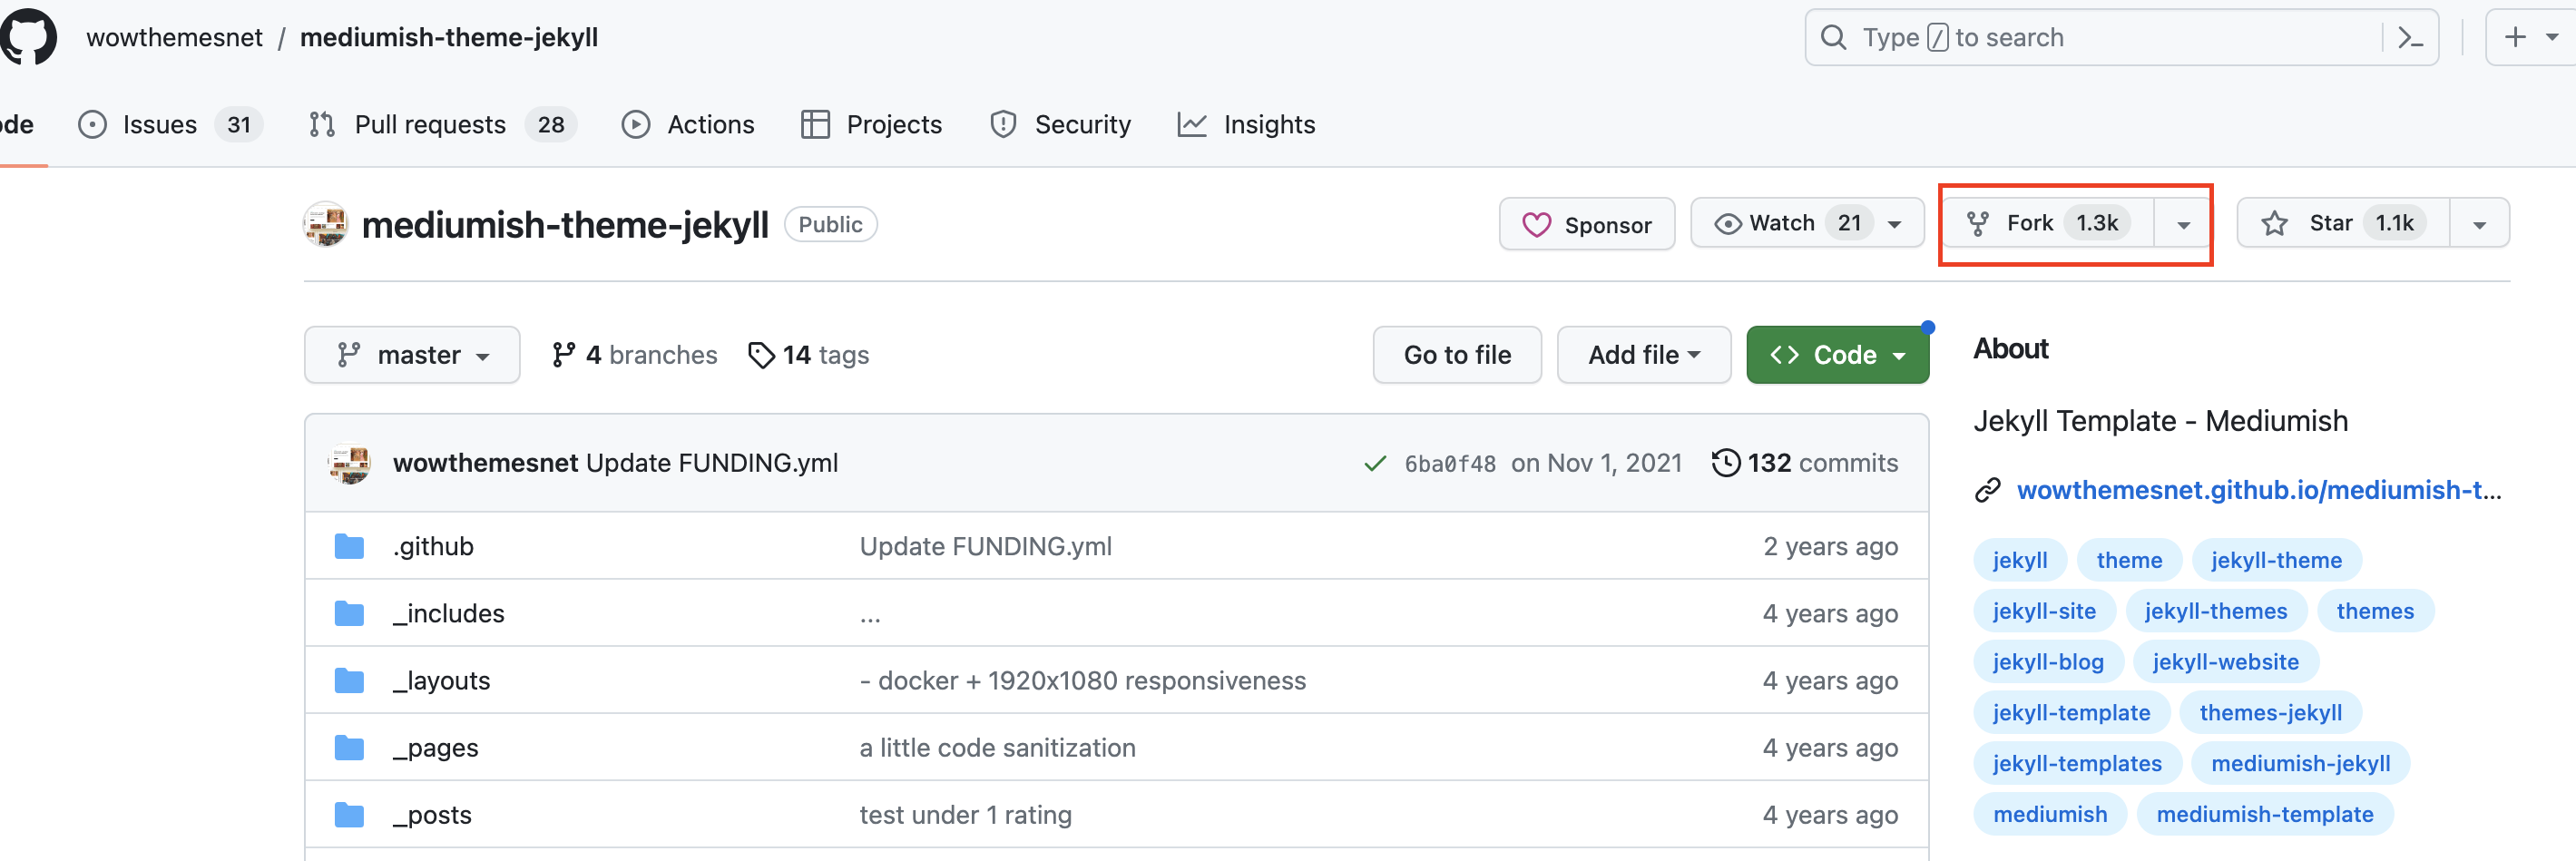
Task: Select the jekyll-themes topic tag
Action: click(2215, 611)
